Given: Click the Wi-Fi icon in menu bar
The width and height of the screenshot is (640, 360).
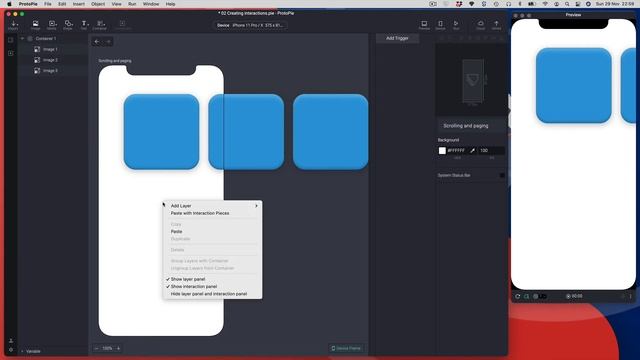Looking at the screenshot, I should coord(545,4).
